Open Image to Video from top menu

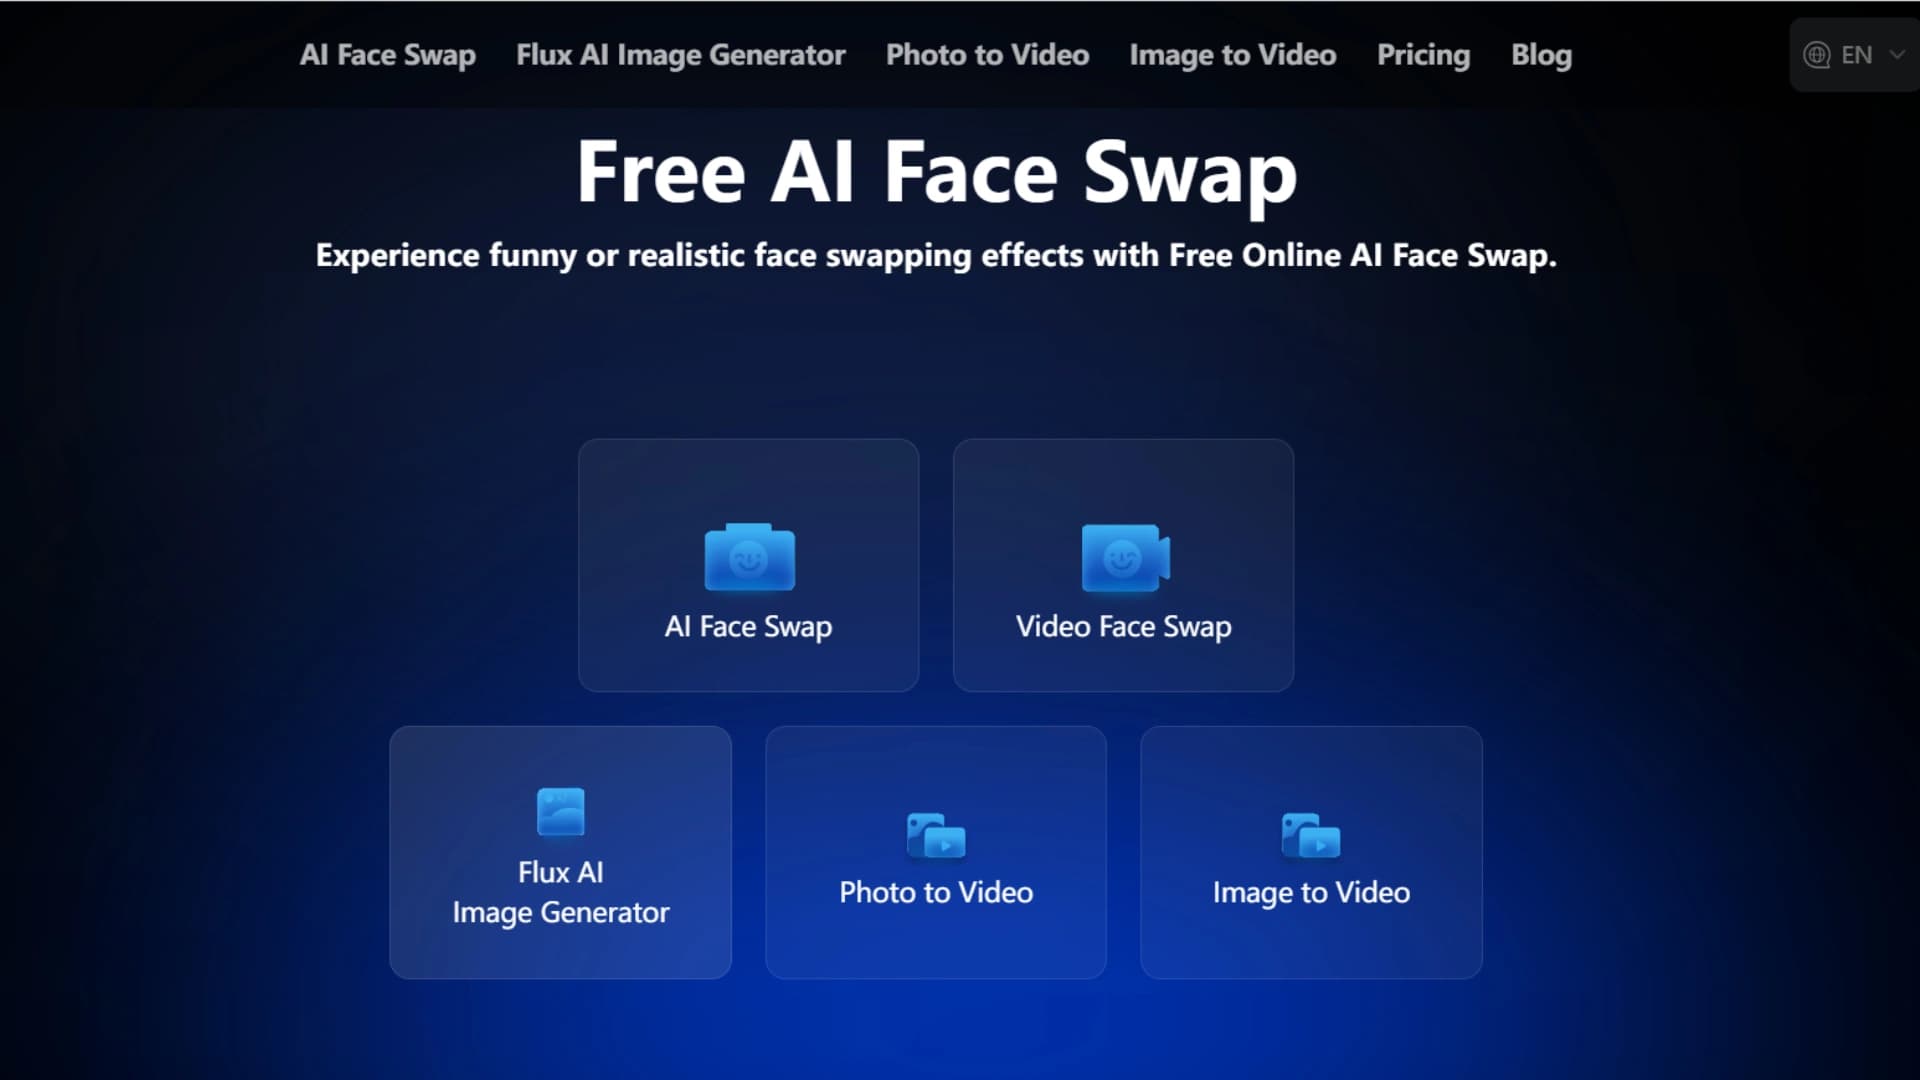coord(1233,55)
